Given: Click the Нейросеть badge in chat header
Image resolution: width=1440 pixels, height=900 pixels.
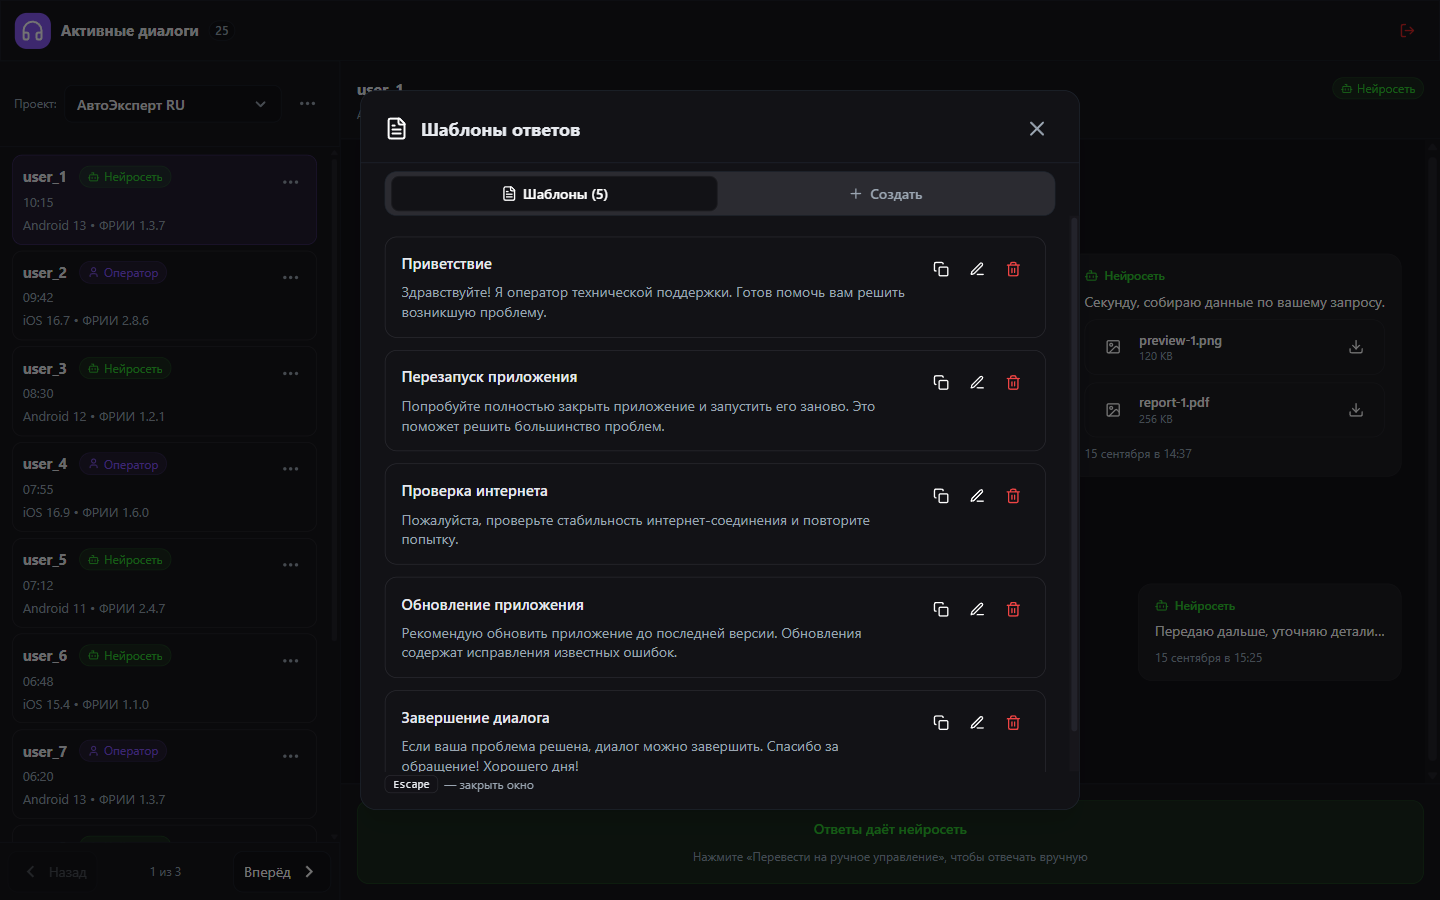Looking at the screenshot, I should pyautogui.click(x=1378, y=89).
